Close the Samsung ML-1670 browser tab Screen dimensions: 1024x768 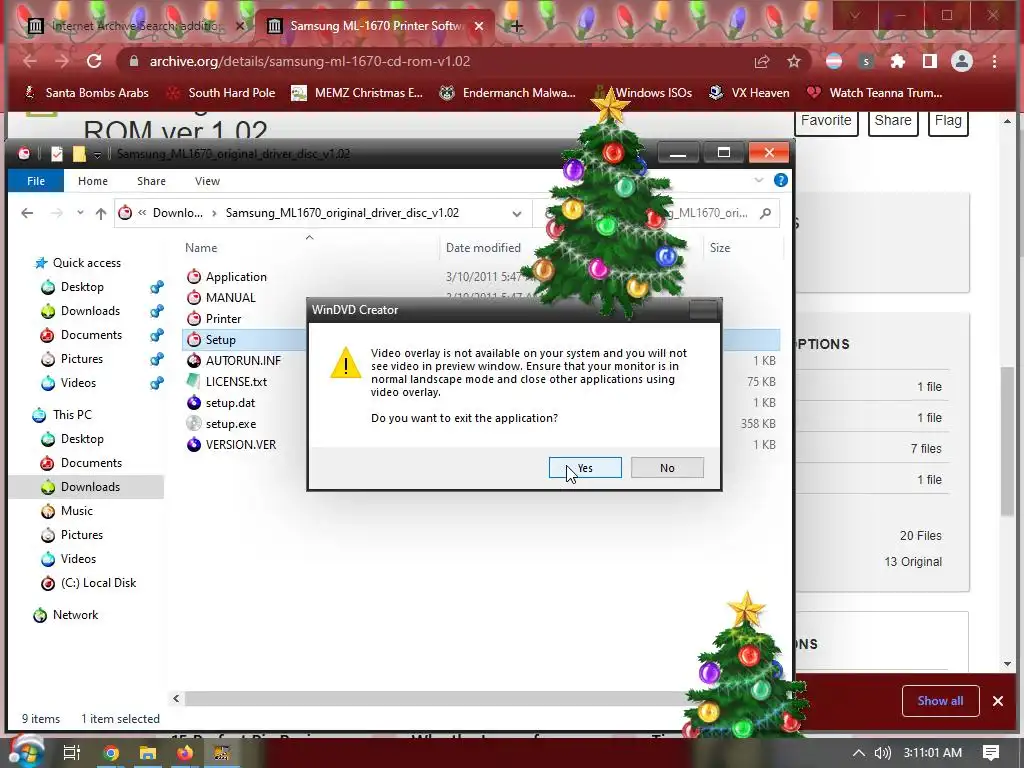click(479, 26)
